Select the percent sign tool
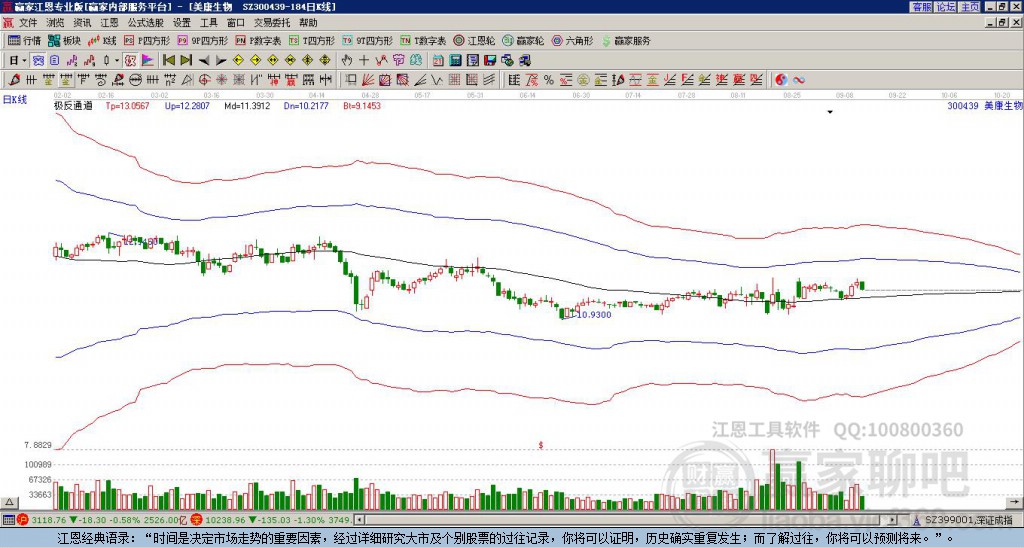The image size is (1024, 548). [549, 80]
